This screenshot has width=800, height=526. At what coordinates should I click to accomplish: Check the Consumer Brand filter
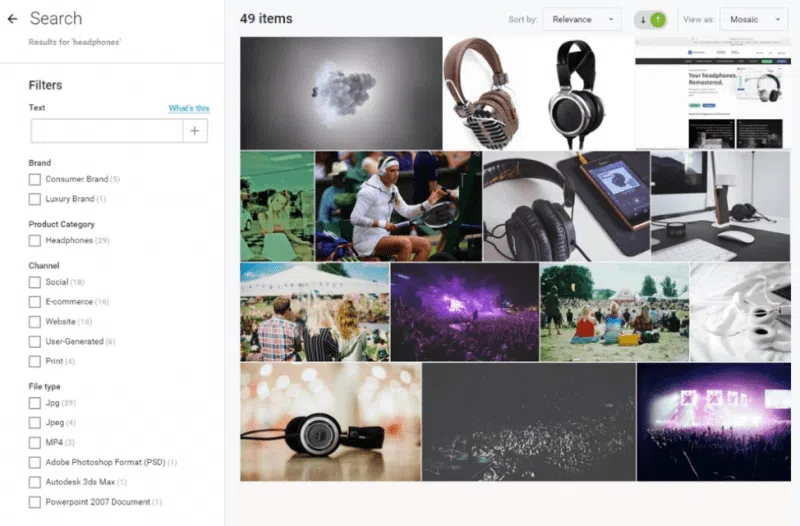35,180
